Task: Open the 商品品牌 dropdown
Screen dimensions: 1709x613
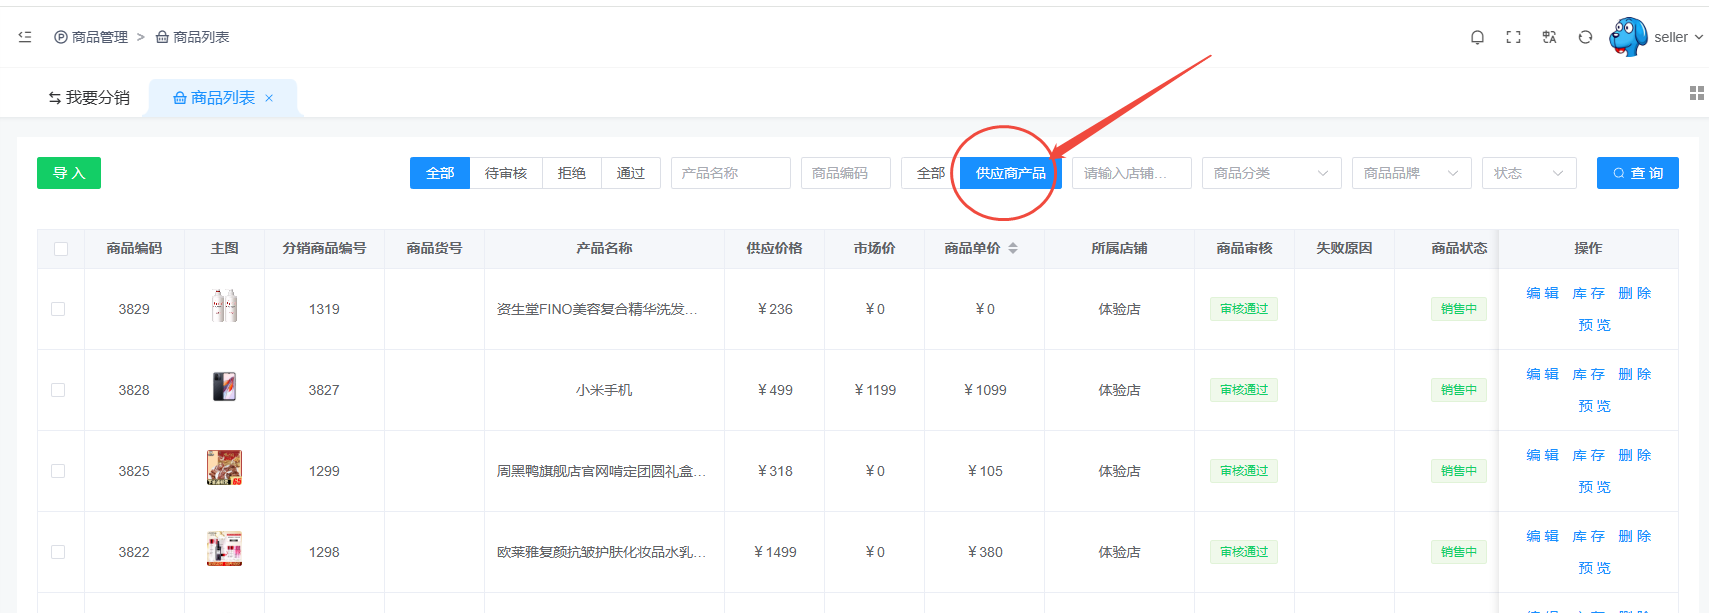Action: 1411,173
